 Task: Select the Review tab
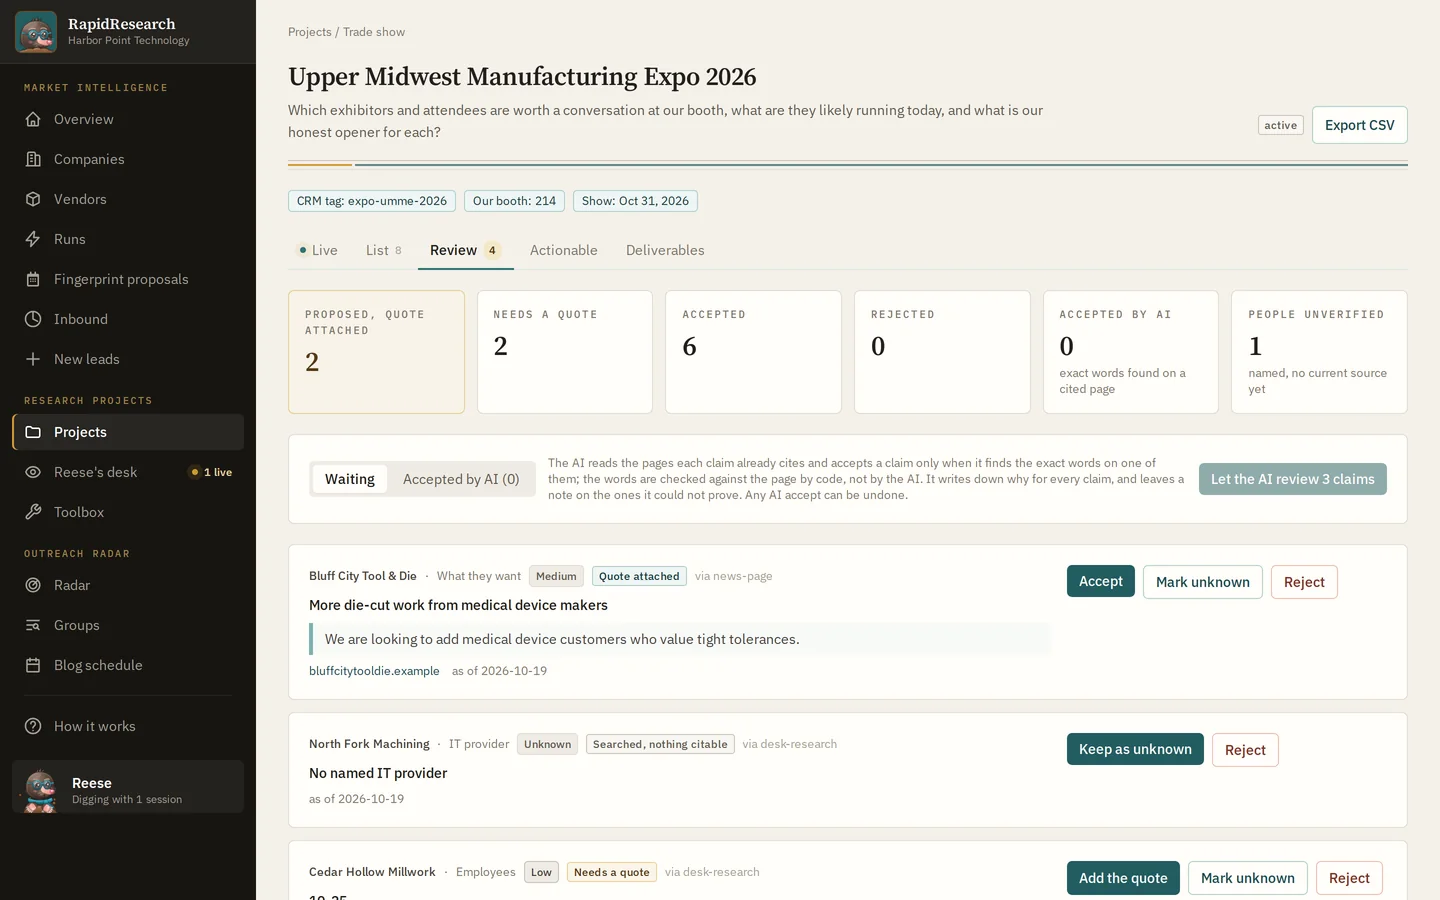[x=466, y=250]
